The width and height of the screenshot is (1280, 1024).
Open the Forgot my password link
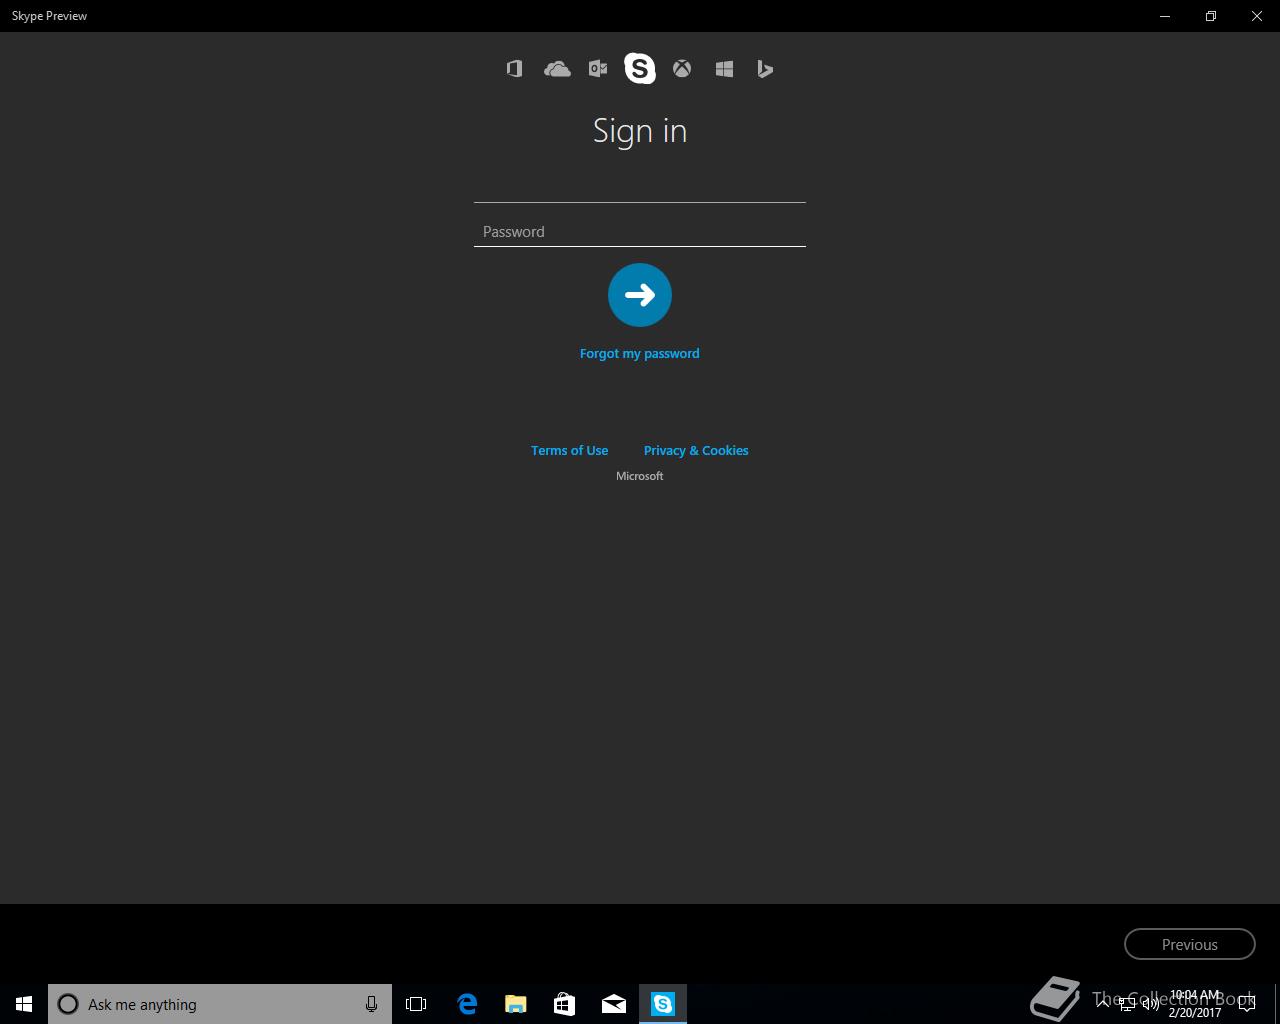pyautogui.click(x=640, y=353)
